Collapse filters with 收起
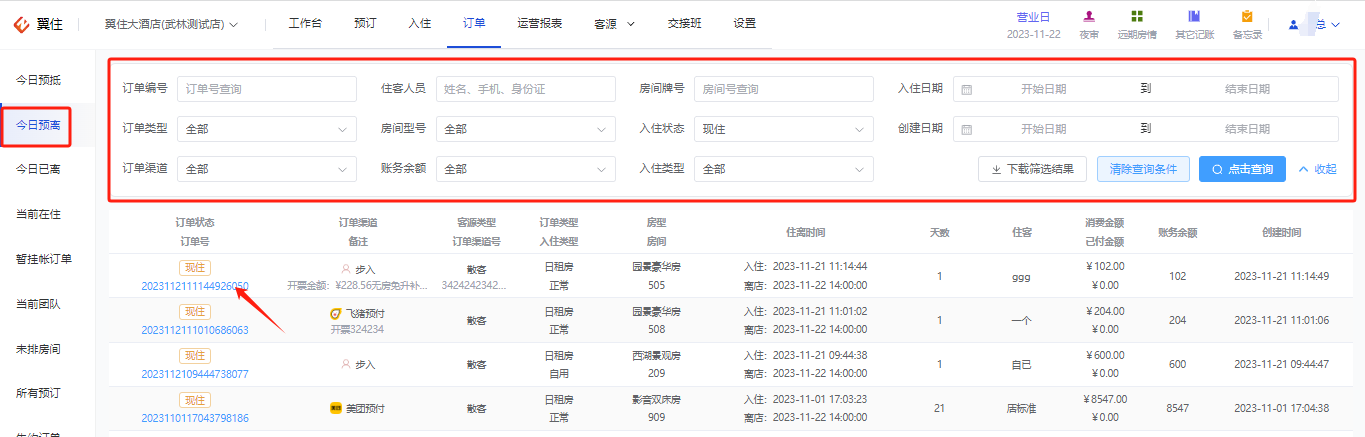The image size is (1365, 437). point(1317,169)
